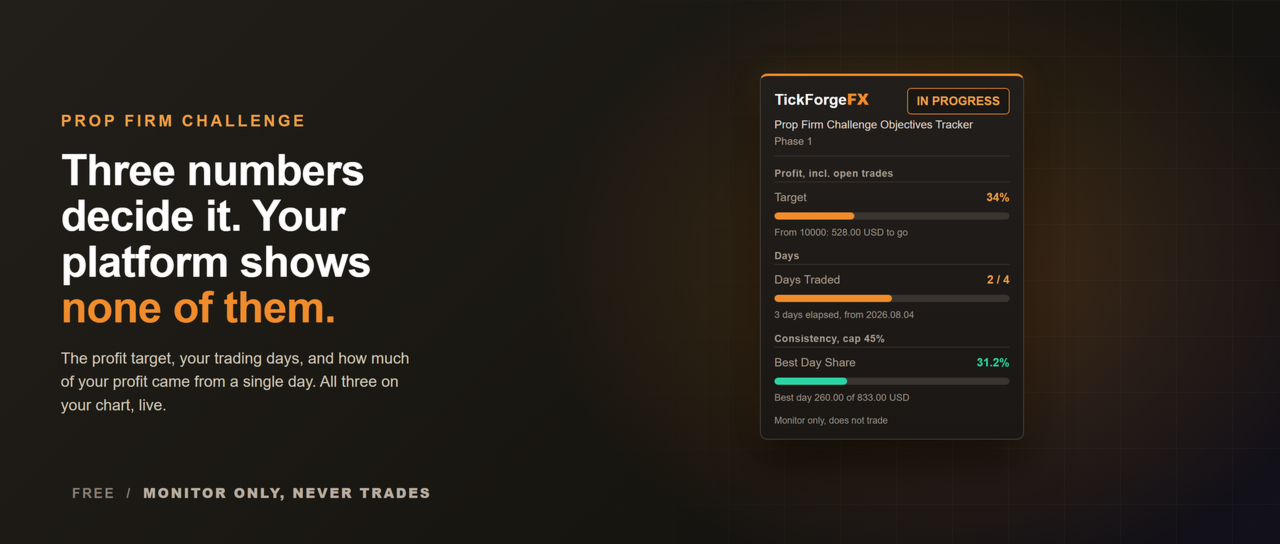Click 'Monitor only, does not trade' footer note
Image resolution: width=1280 pixels, height=544 pixels.
[831, 421]
